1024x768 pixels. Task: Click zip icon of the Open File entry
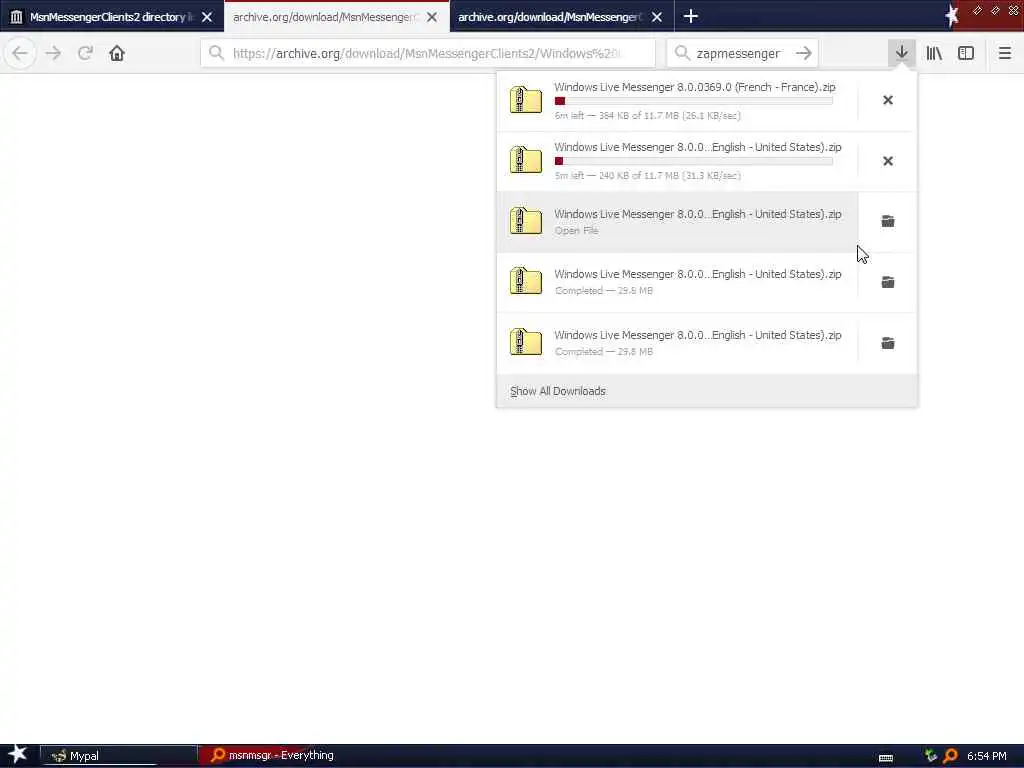[526, 221]
